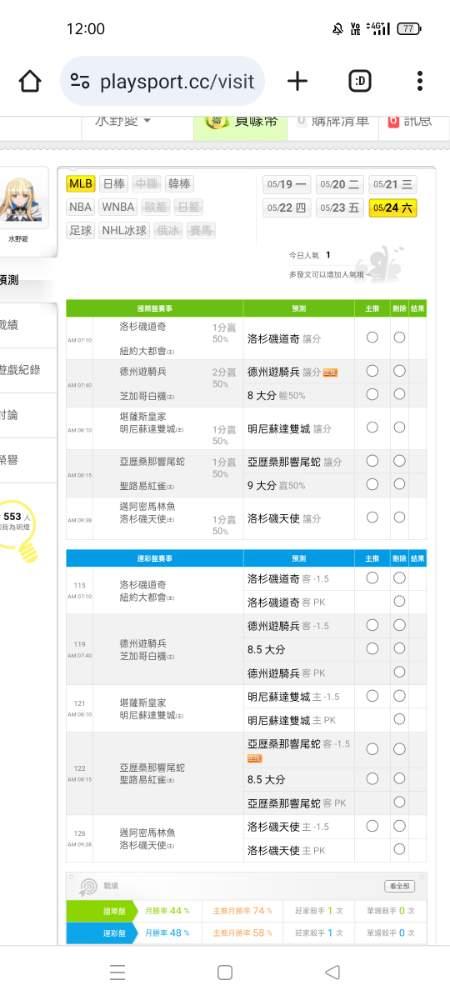This screenshot has width=450, height=1000.
Task: Mark 亞歷桑那響尾蛇 客 -1.5 as 主推
Action: click(x=372, y=749)
